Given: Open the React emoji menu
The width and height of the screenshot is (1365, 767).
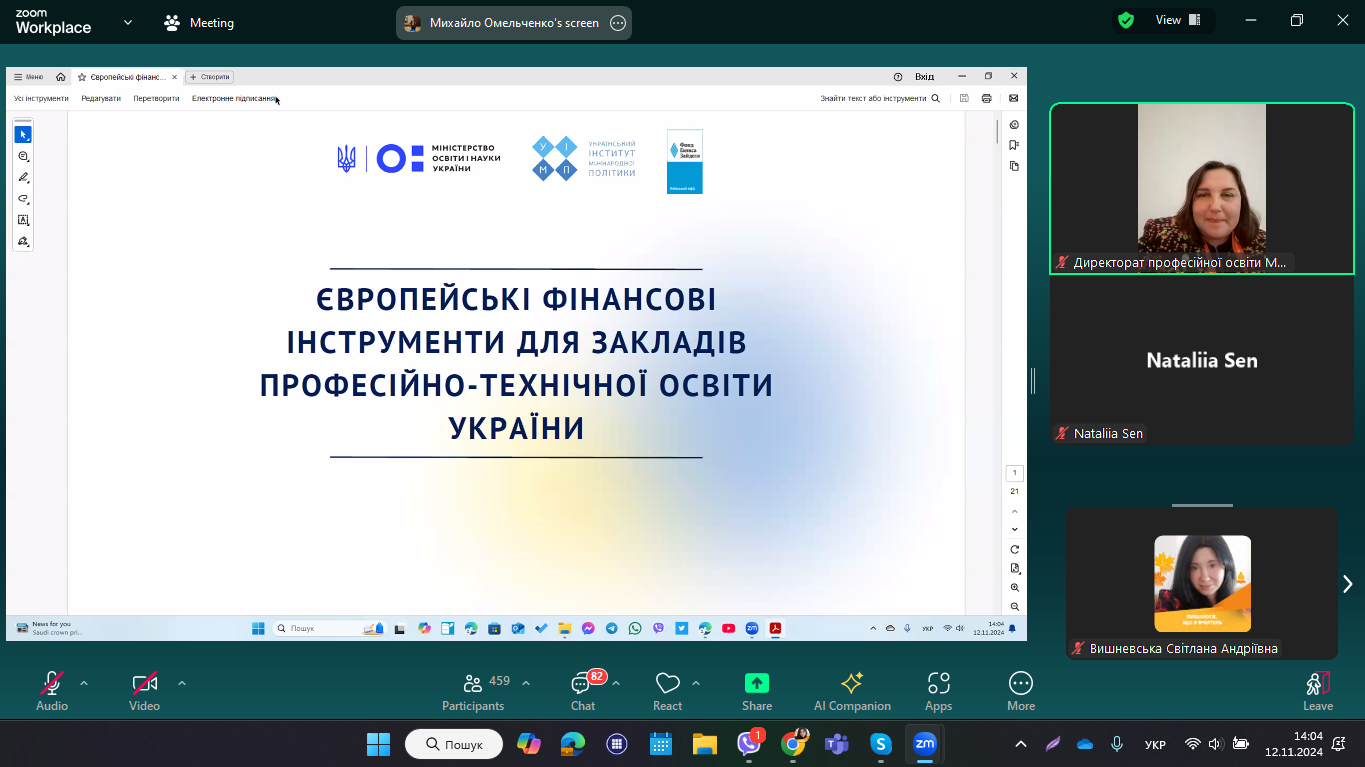Looking at the screenshot, I should coord(667,690).
